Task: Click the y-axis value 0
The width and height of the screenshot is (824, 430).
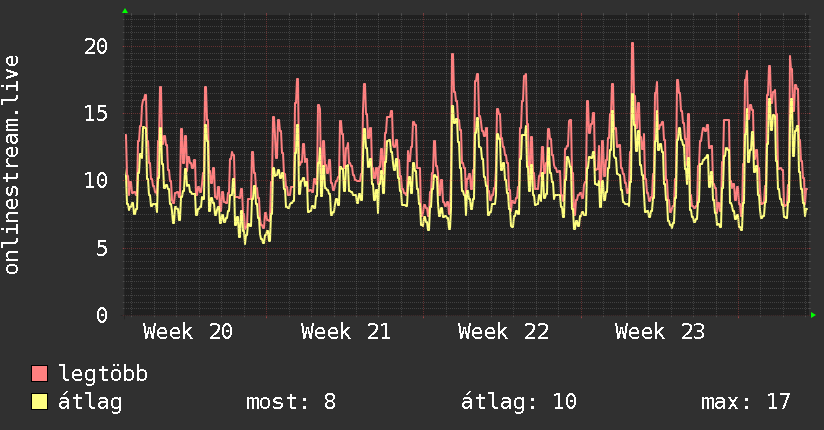Action: pos(102,315)
